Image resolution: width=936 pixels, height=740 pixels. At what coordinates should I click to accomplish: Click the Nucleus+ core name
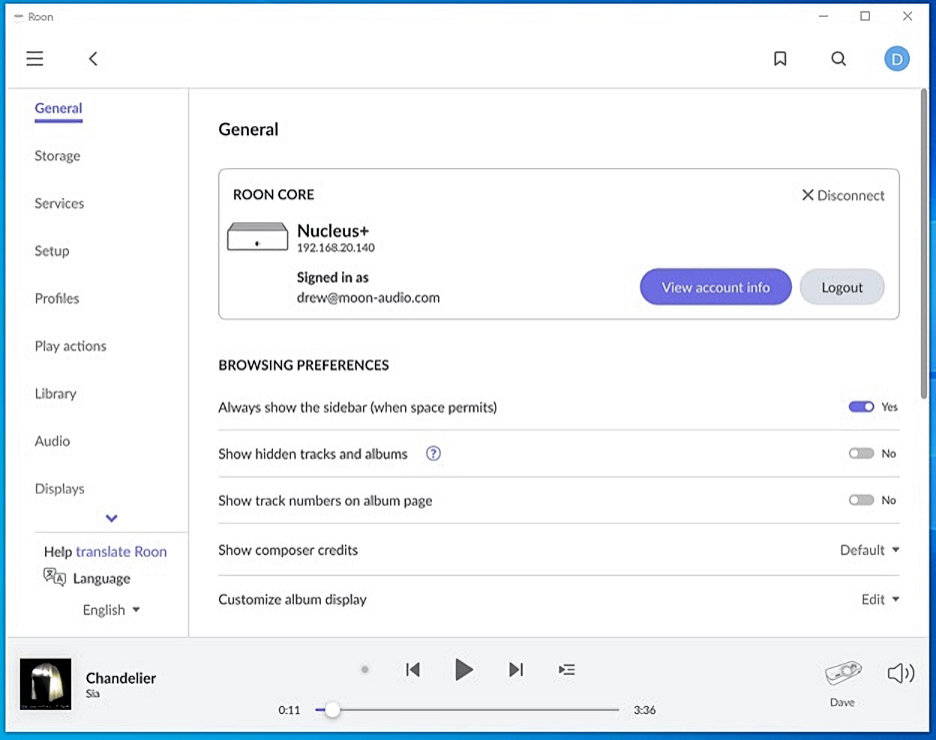(333, 230)
